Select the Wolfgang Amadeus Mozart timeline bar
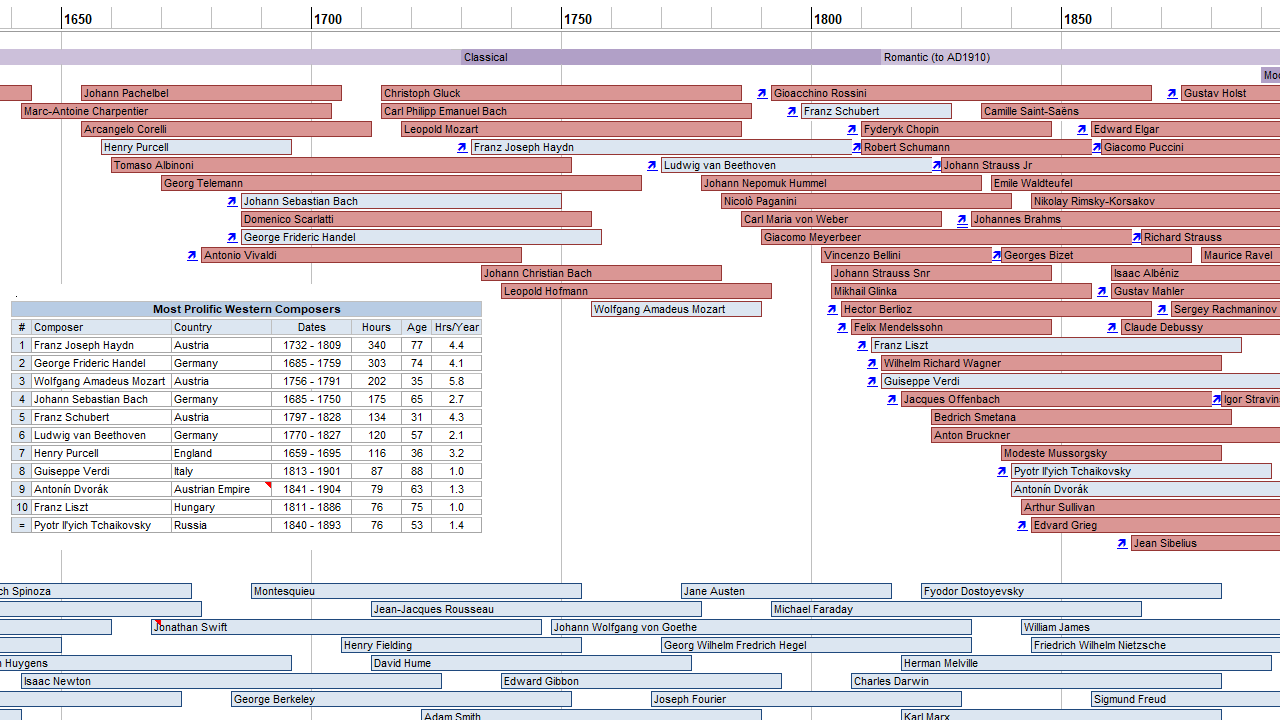Image resolution: width=1280 pixels, height=720 pixels. click(676, 309)
